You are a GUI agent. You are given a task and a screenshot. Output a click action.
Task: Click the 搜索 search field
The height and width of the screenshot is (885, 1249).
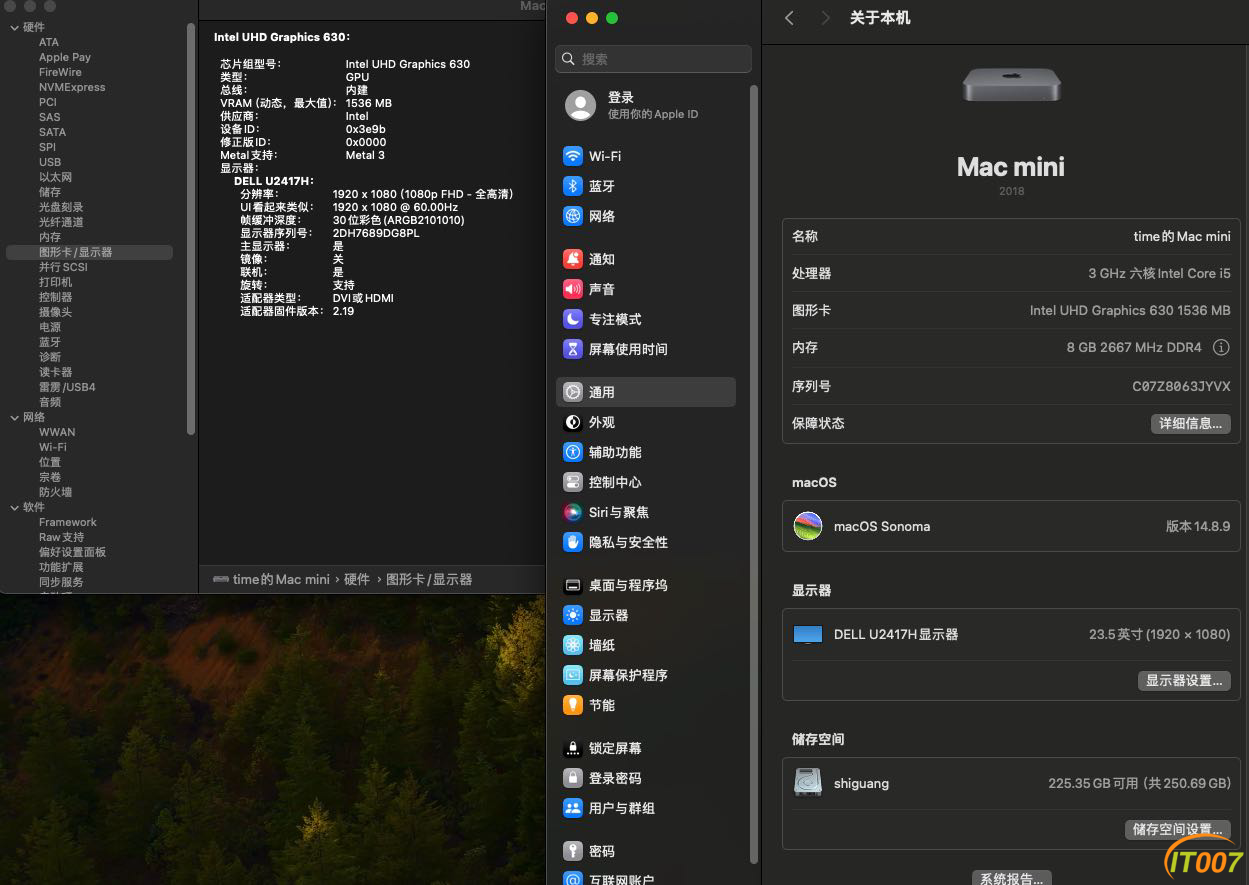(653, 59)
